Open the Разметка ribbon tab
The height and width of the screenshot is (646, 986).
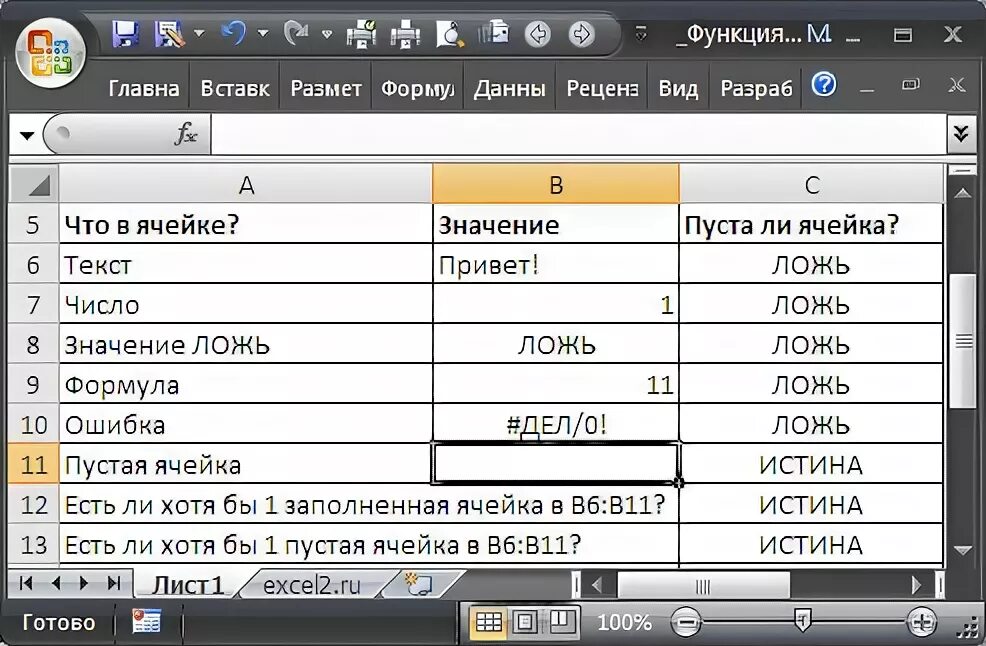(326, 89)
